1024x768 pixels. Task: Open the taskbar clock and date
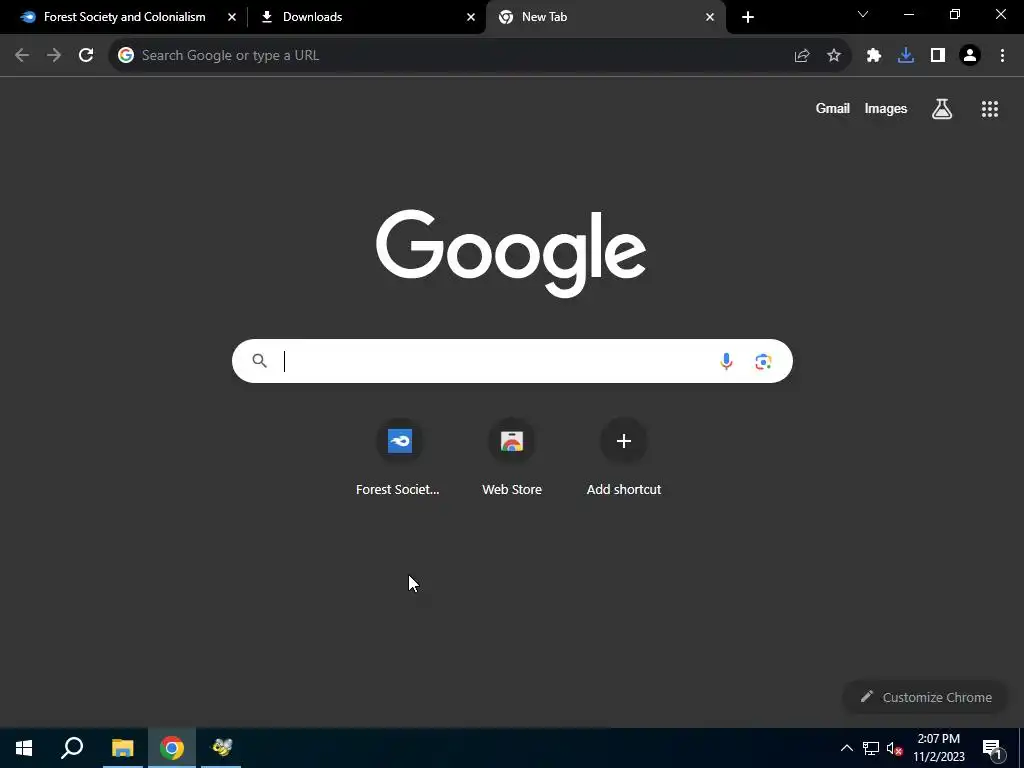tap(938, 748)
